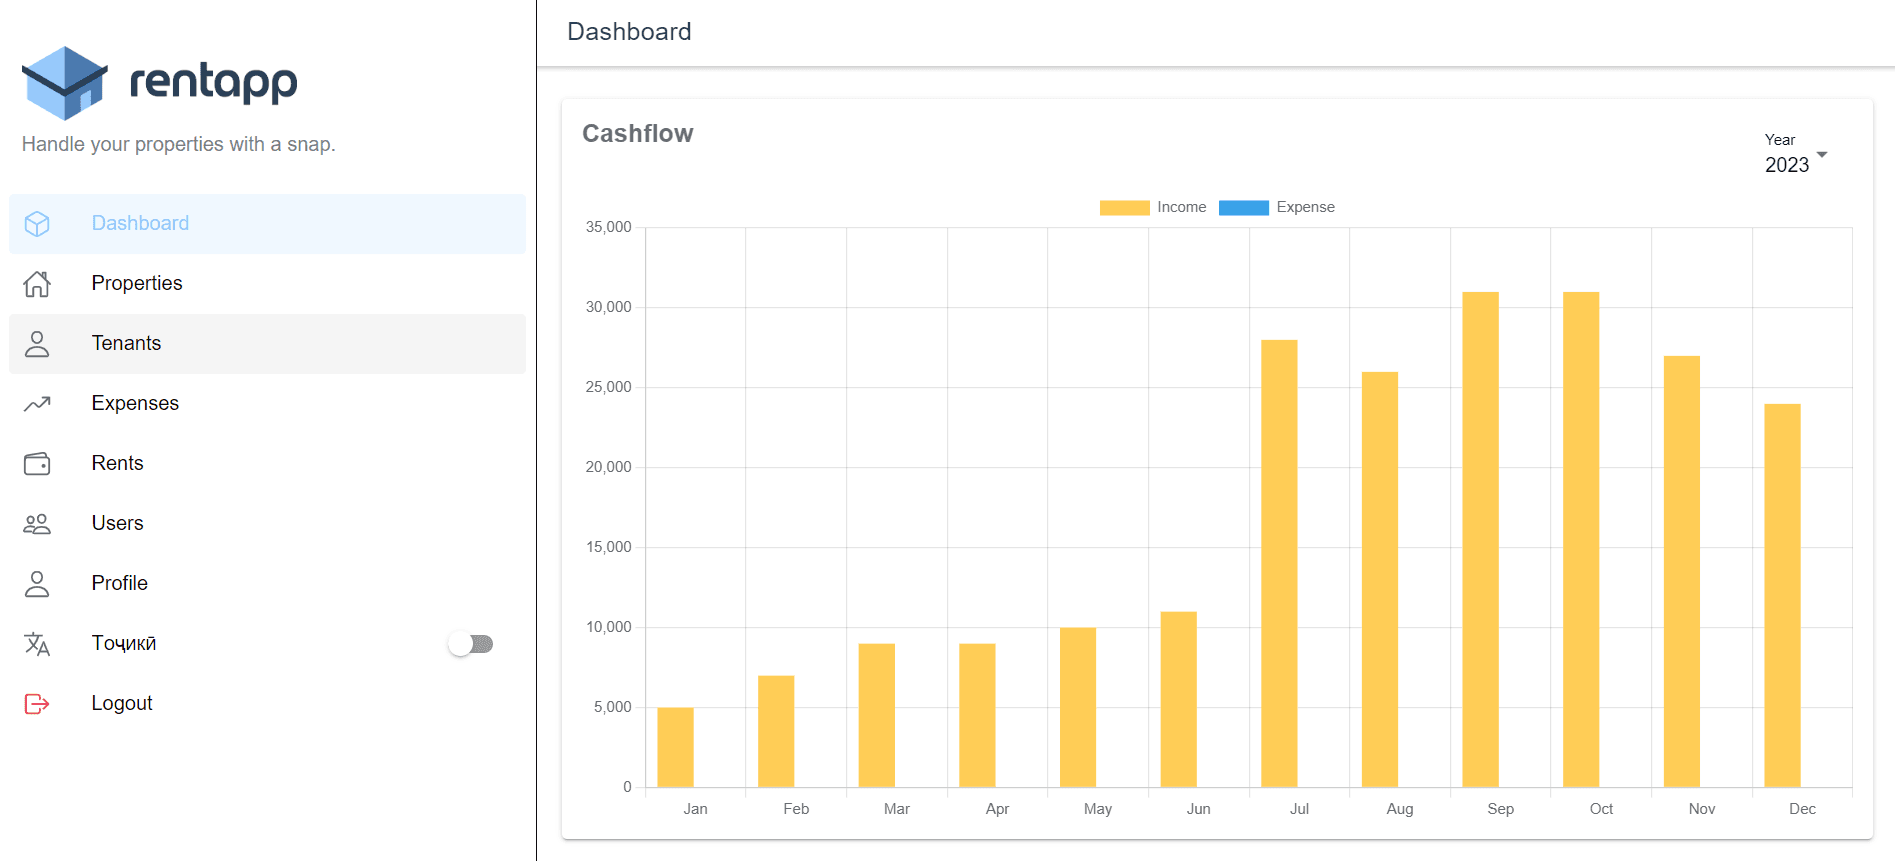Toggle Income series in chart legend

[x=1153, y=208]
